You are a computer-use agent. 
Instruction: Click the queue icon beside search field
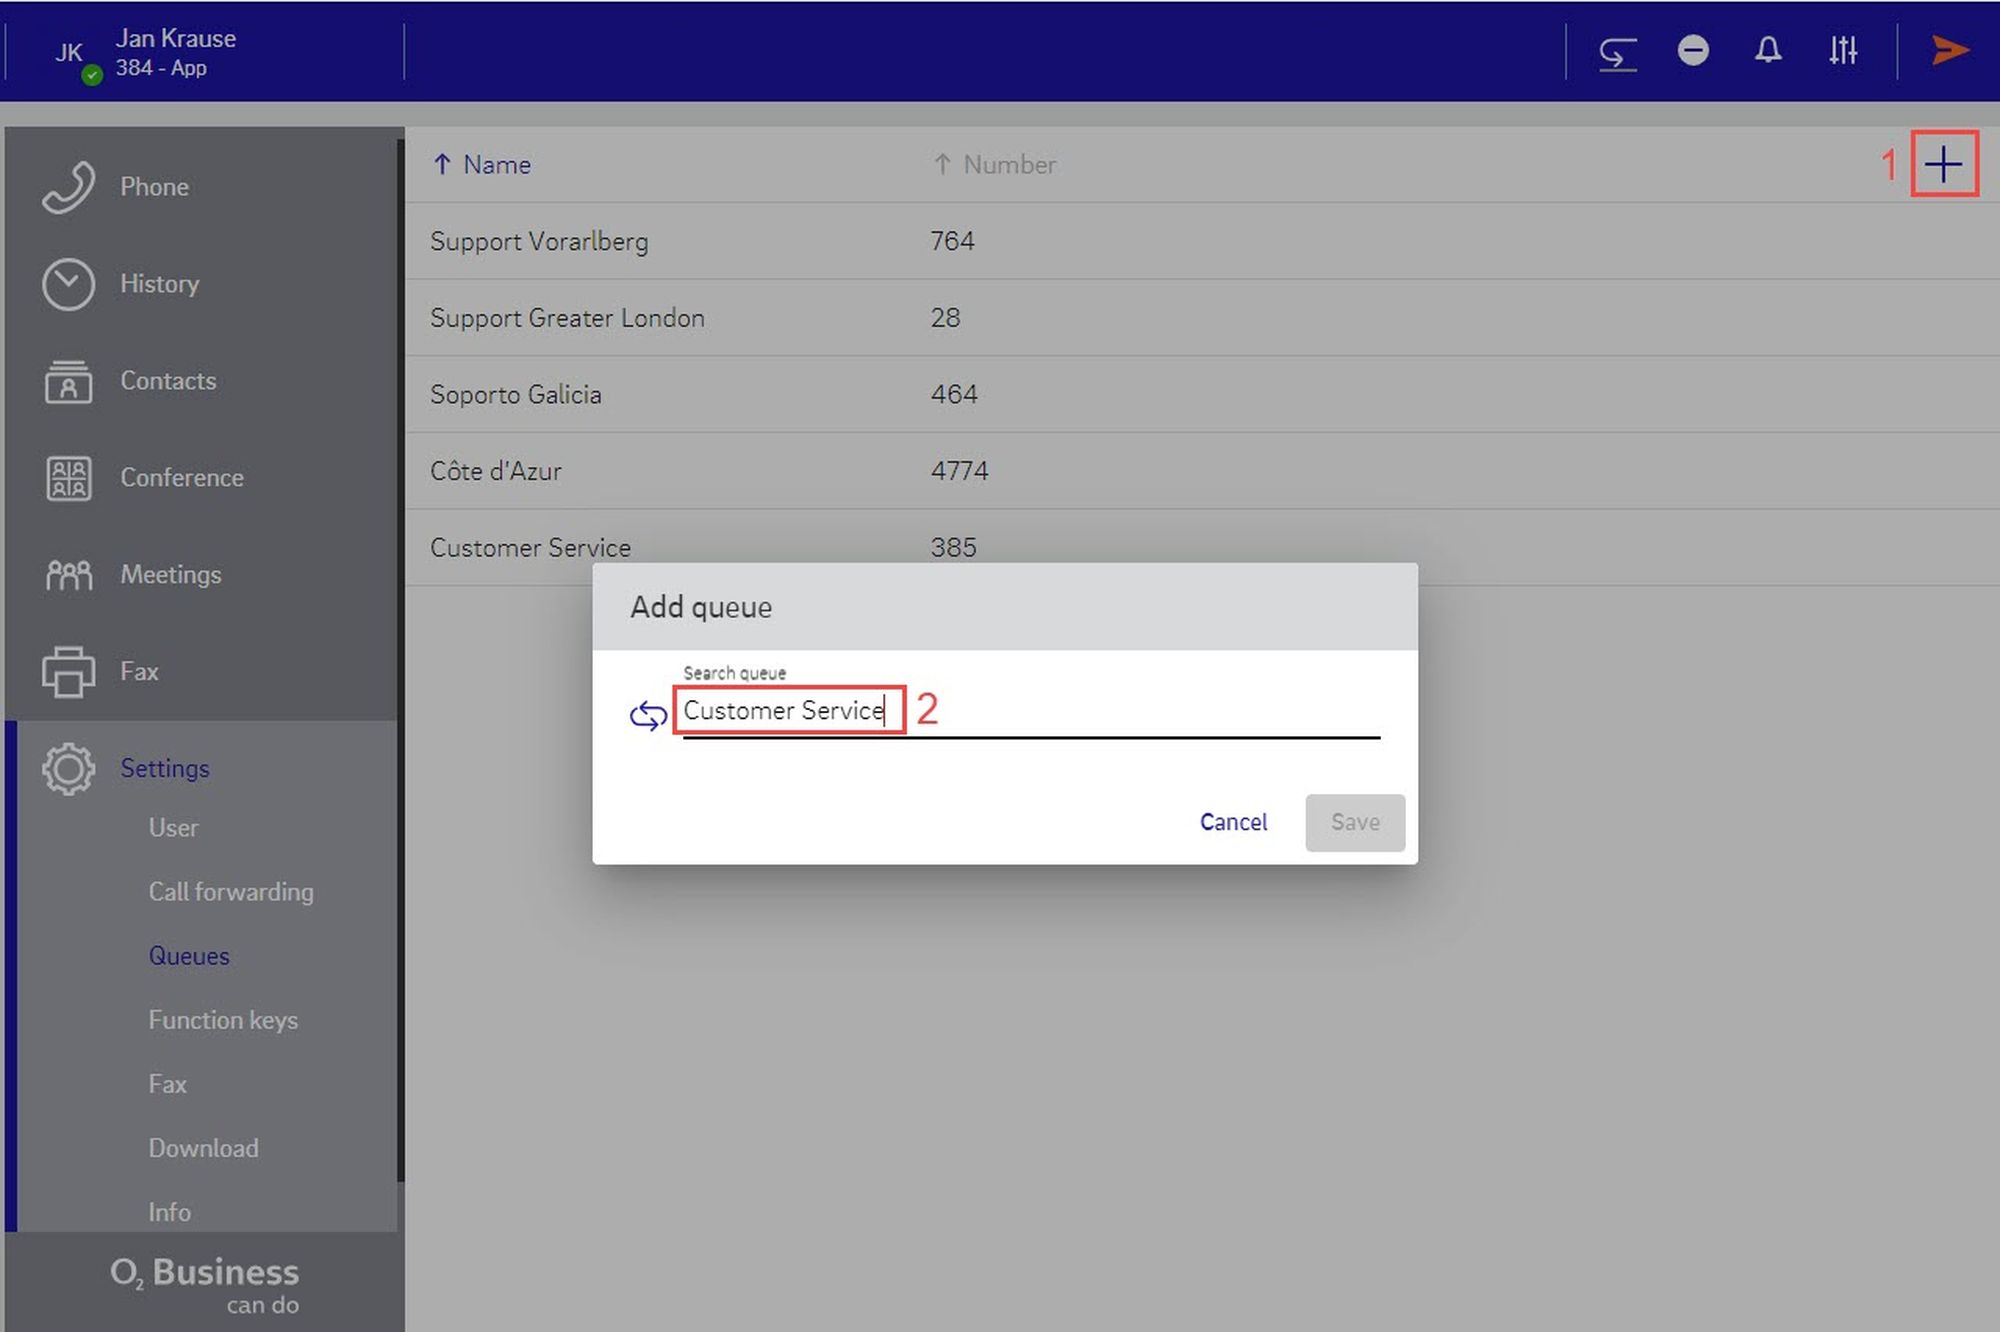648,715
